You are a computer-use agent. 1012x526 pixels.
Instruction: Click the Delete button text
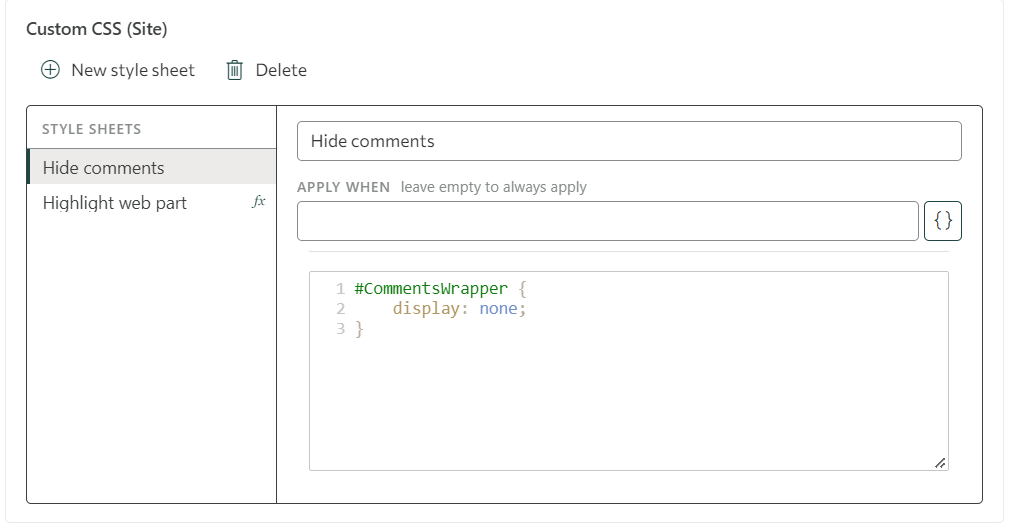point(281,70)
